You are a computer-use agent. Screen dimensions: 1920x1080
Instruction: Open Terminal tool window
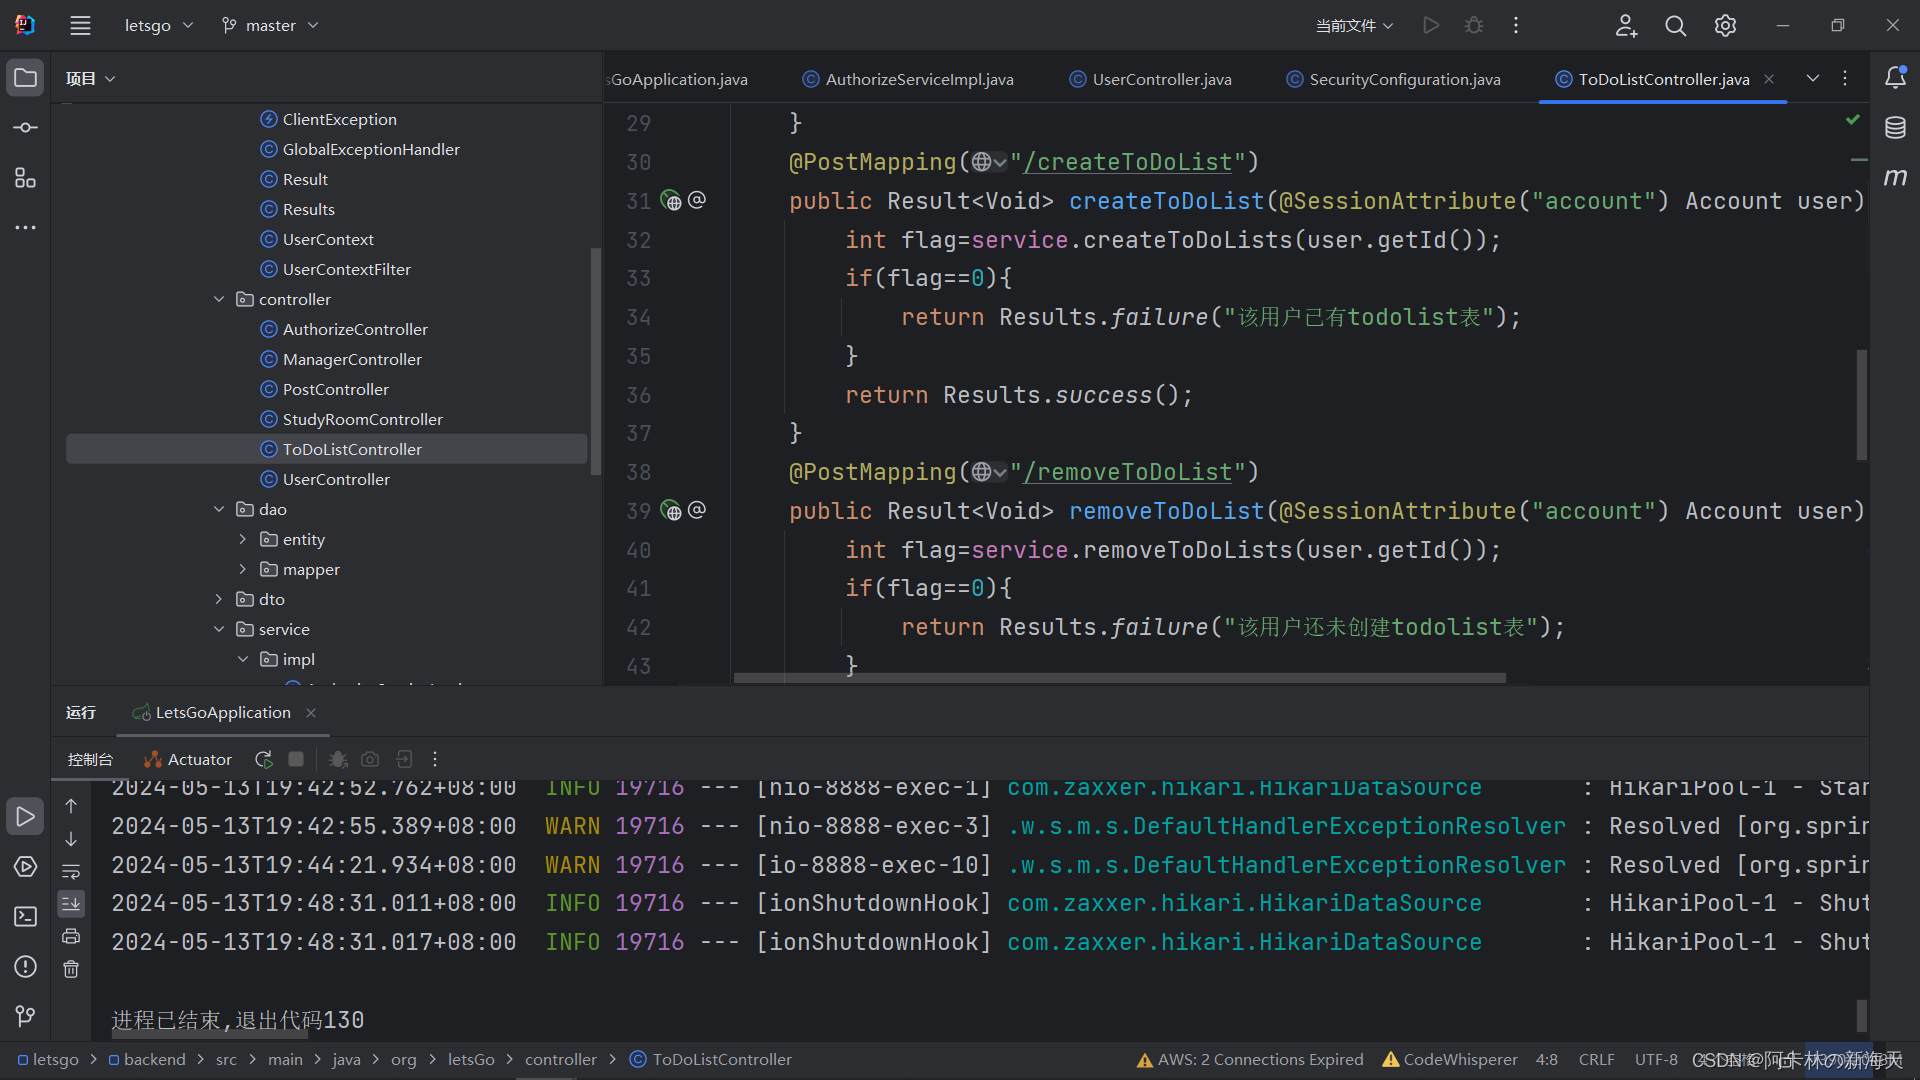pos(25,917)
